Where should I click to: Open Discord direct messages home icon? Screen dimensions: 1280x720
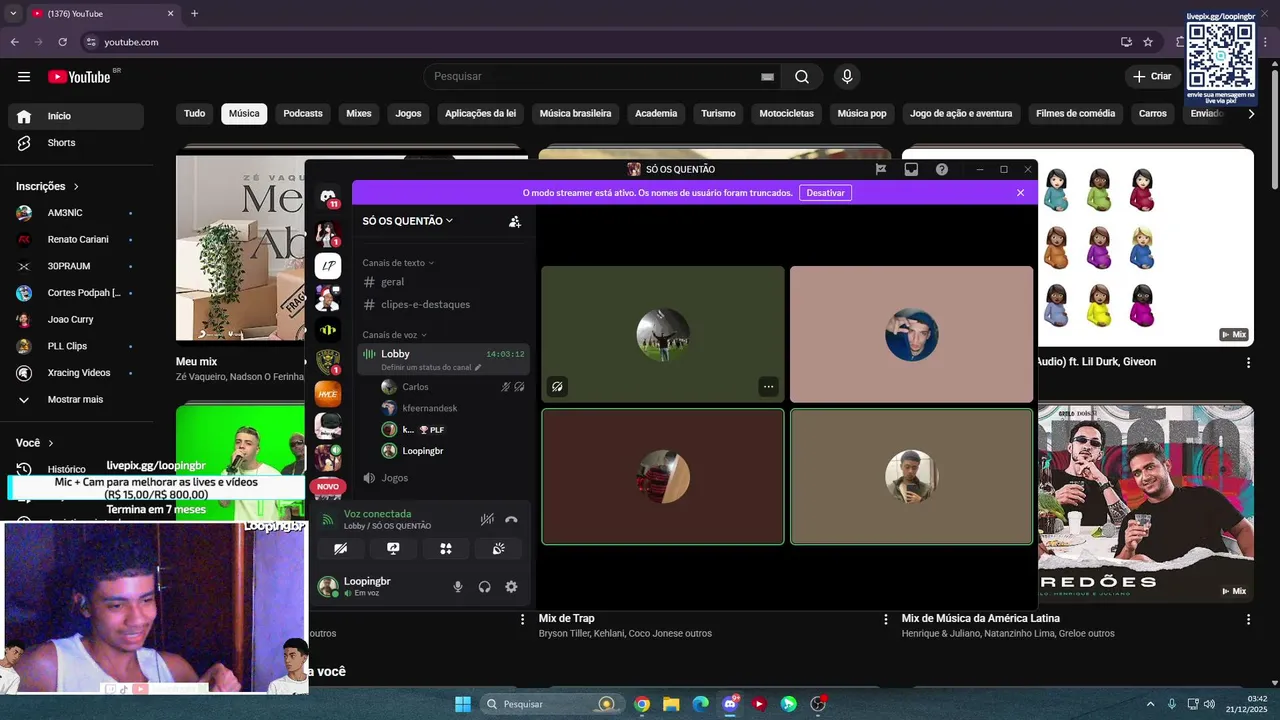[328, 198]
